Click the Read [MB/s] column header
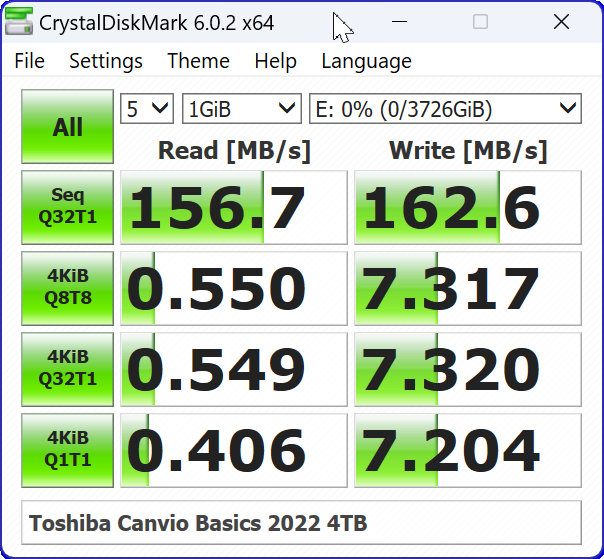This screenshot has width=604, height=559. click(234, 150)
